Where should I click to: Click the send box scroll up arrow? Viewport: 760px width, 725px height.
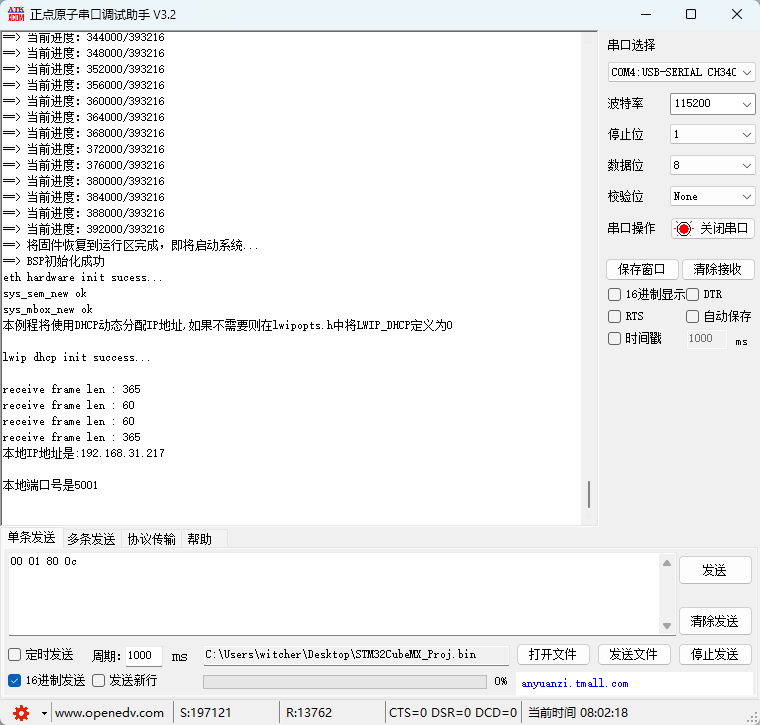pyautogui.click(x=667, y=563)
